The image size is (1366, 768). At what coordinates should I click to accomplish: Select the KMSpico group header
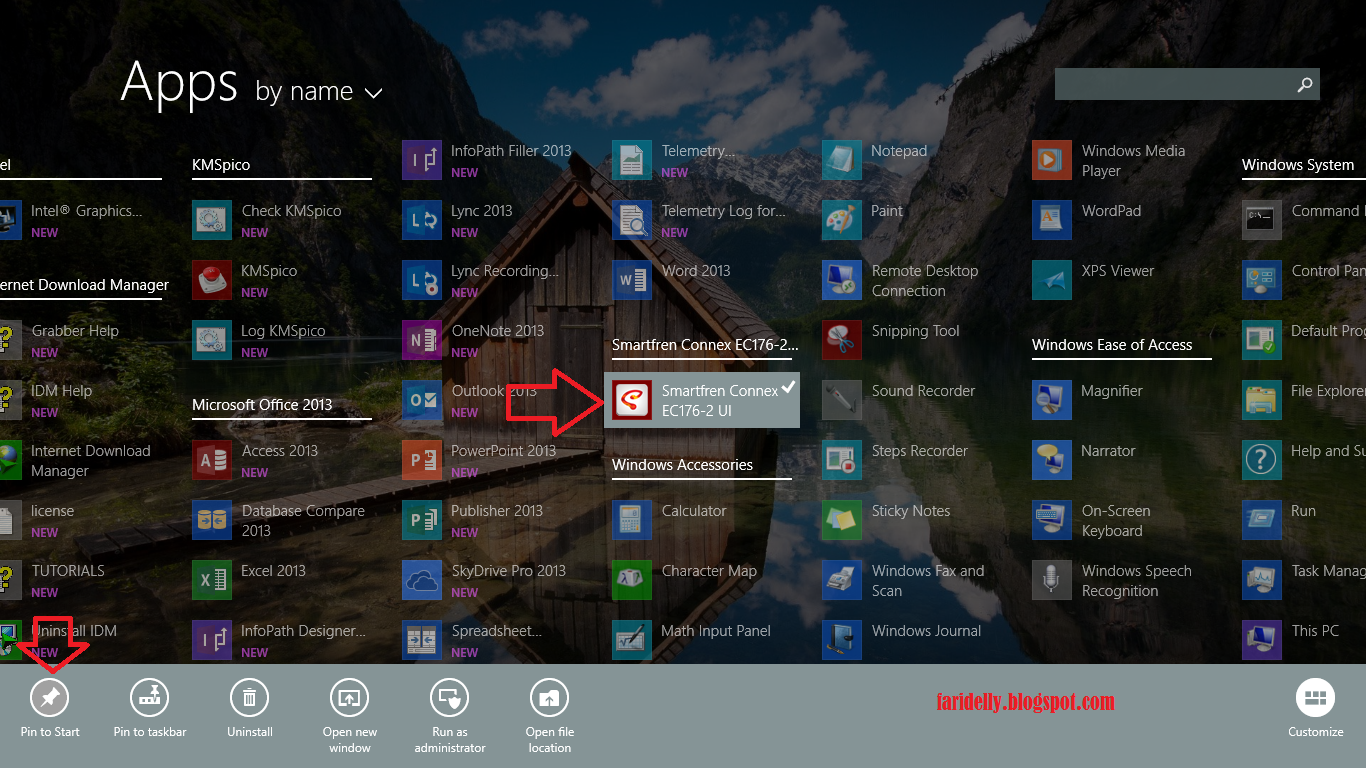click(221, 165)
